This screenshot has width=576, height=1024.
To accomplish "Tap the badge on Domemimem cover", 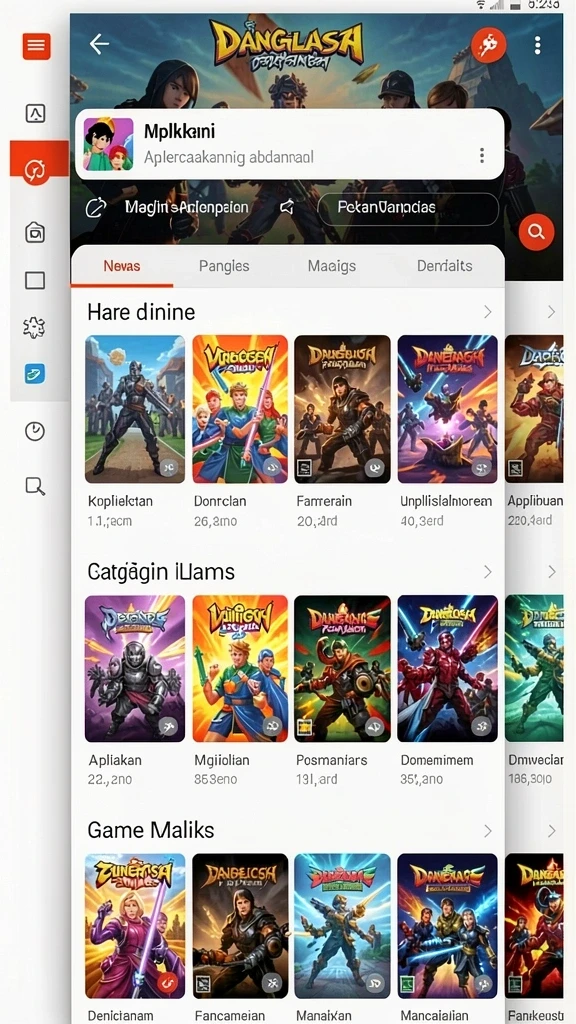I will 481,726.
